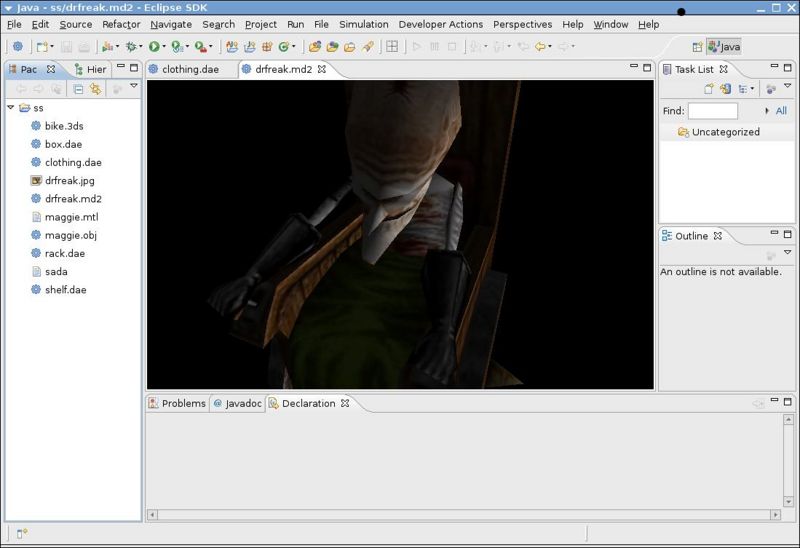Switch to the Hier hierarchy tab
The width and height of the screenshot is (800, 548).
(90, 69)
